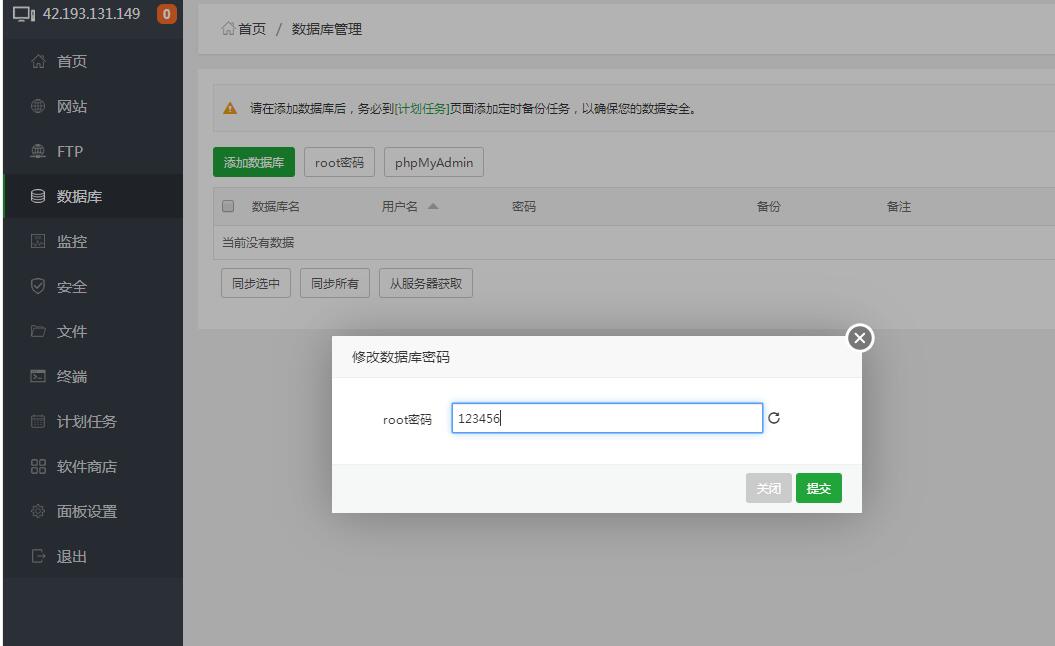This screenshot has width=1055, height=646.
Task: Select 退出 to log out
Action: pos(72,557)
